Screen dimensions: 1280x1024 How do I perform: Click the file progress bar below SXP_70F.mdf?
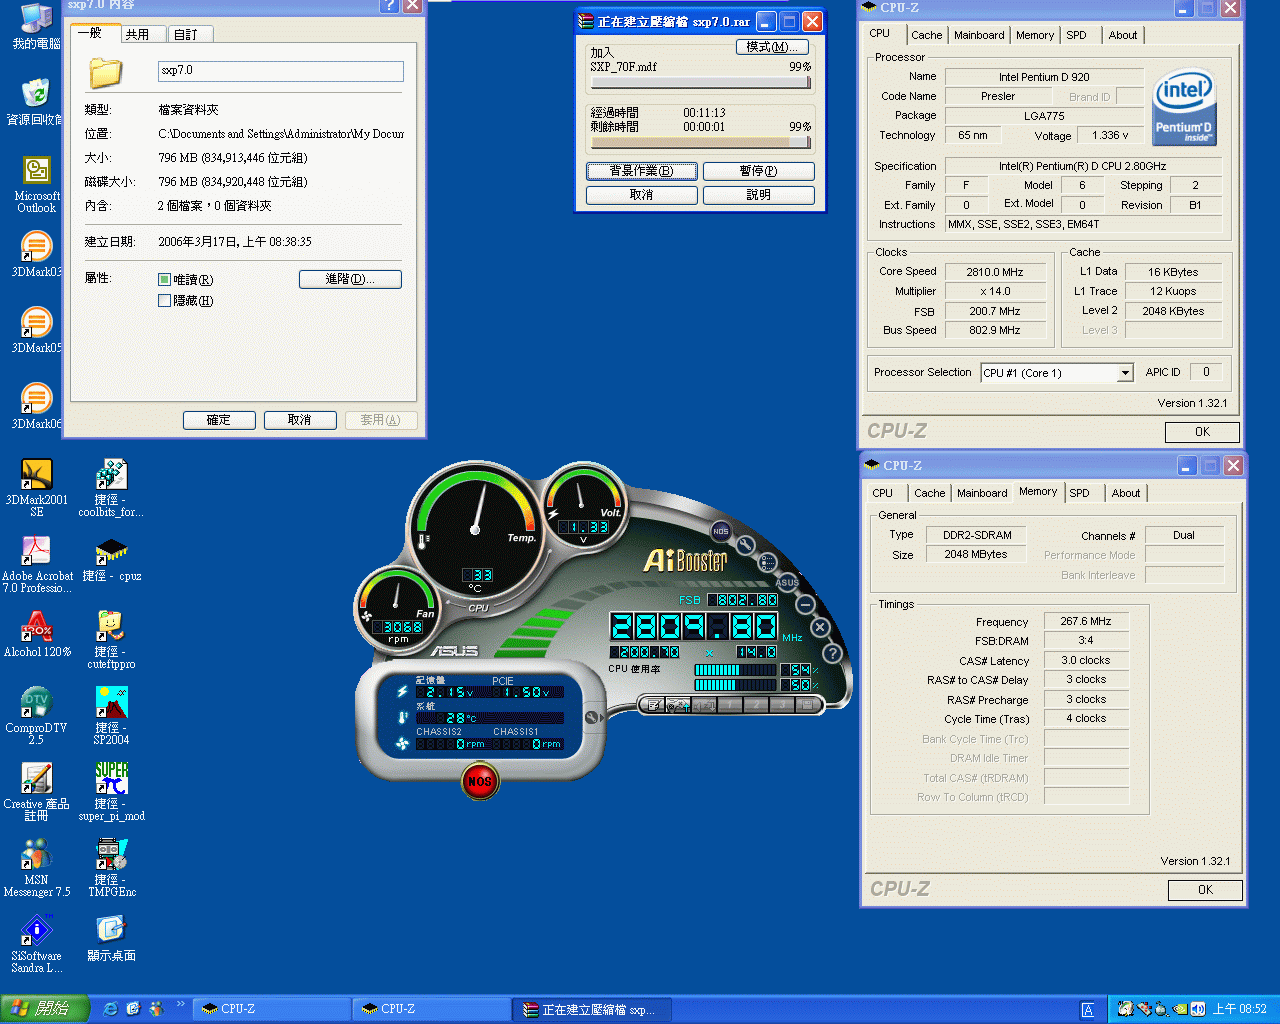pyautogui.click(x=700, y=84)
